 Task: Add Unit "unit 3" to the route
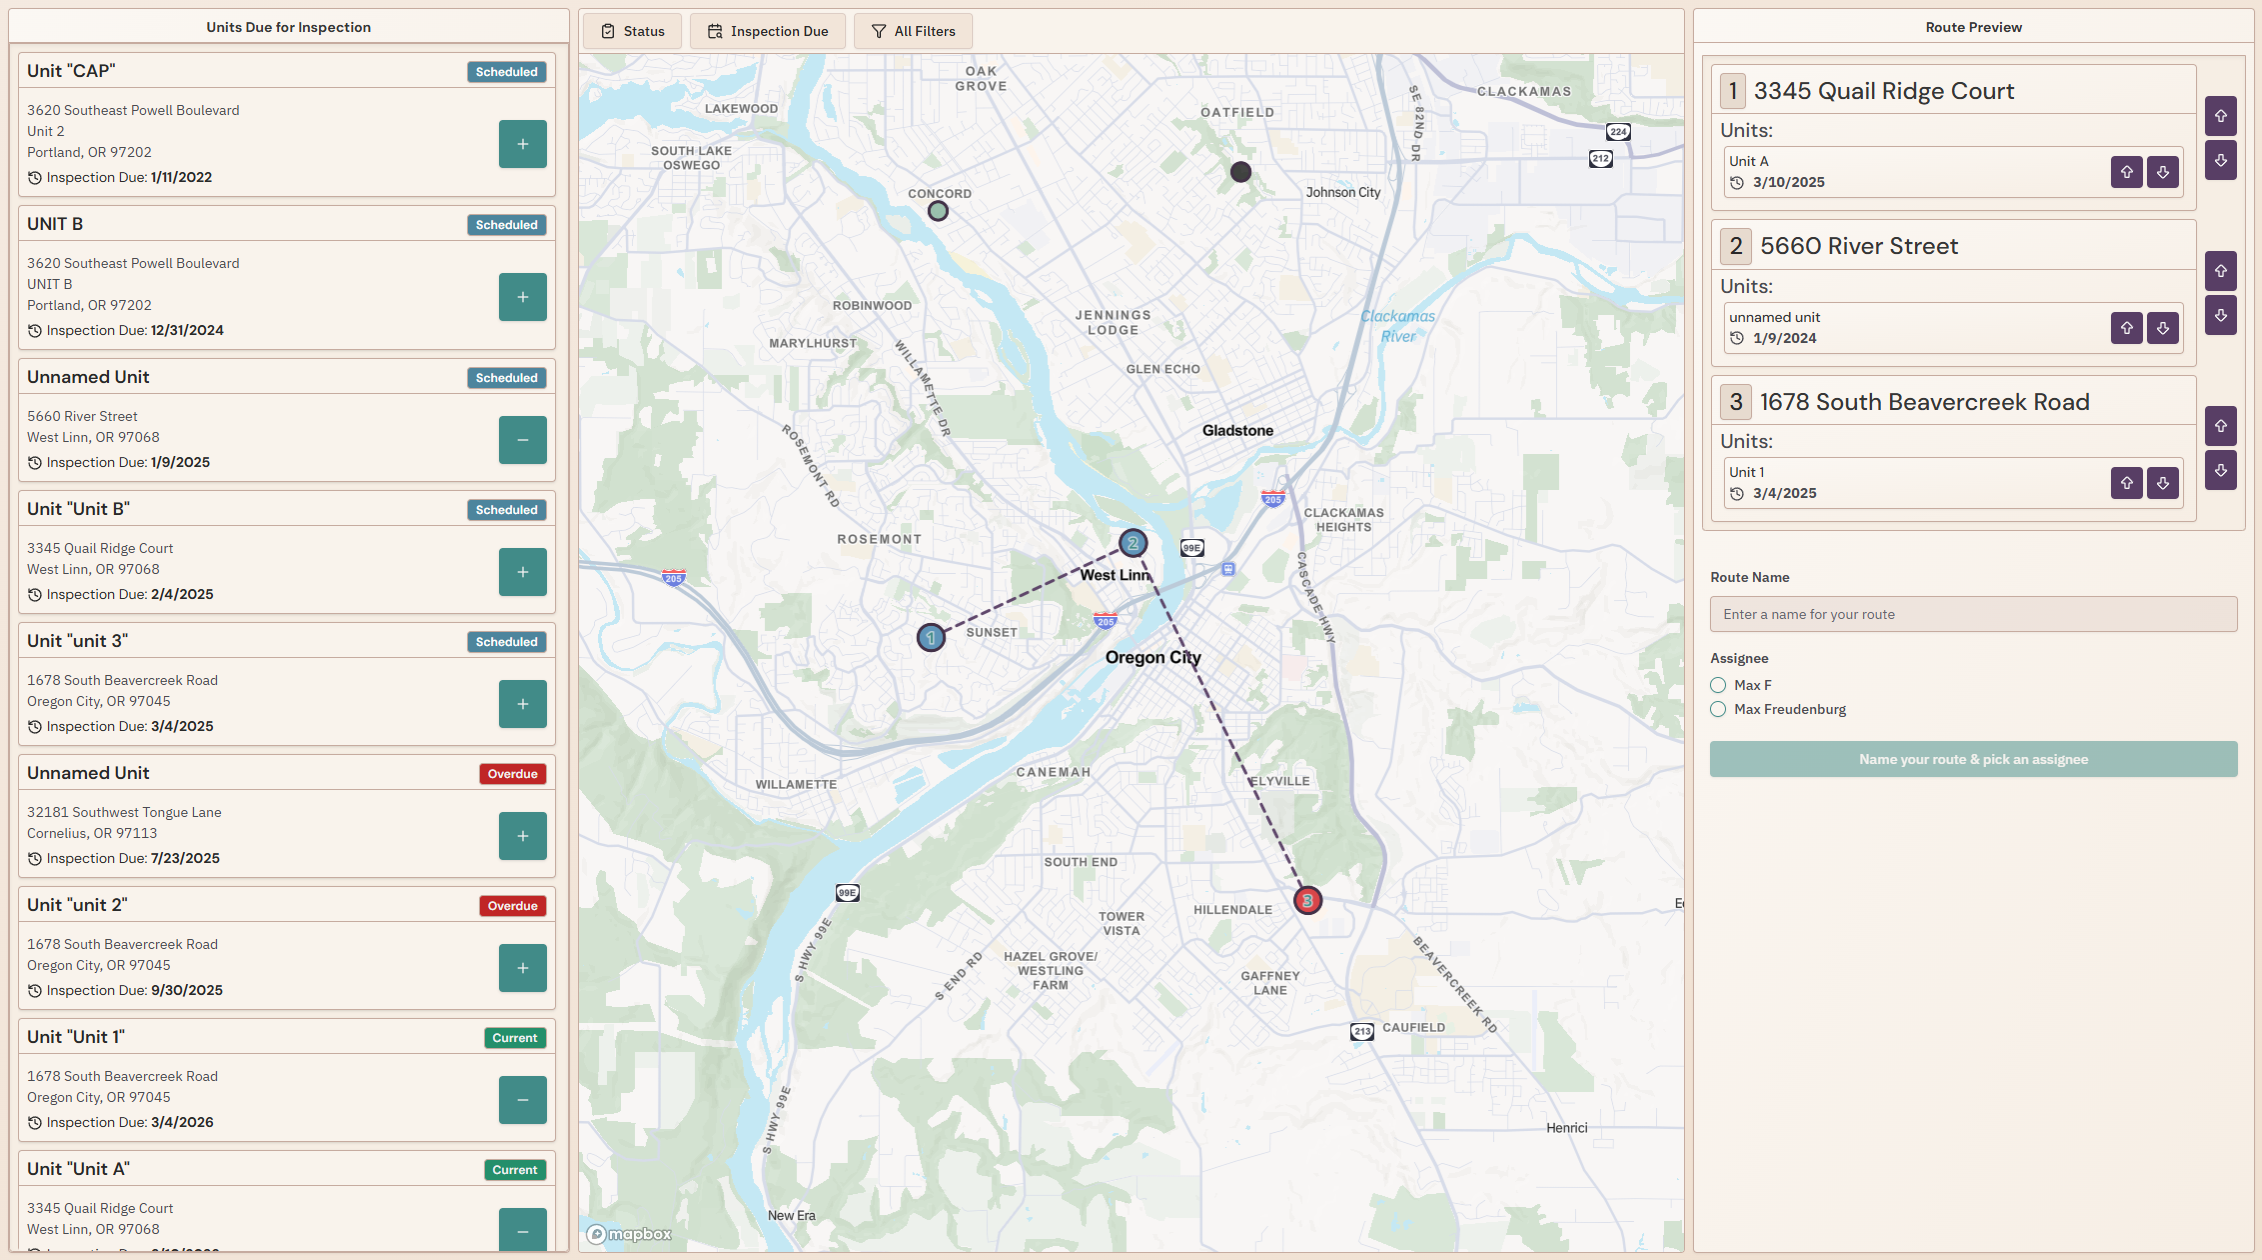tap(522, 703)
